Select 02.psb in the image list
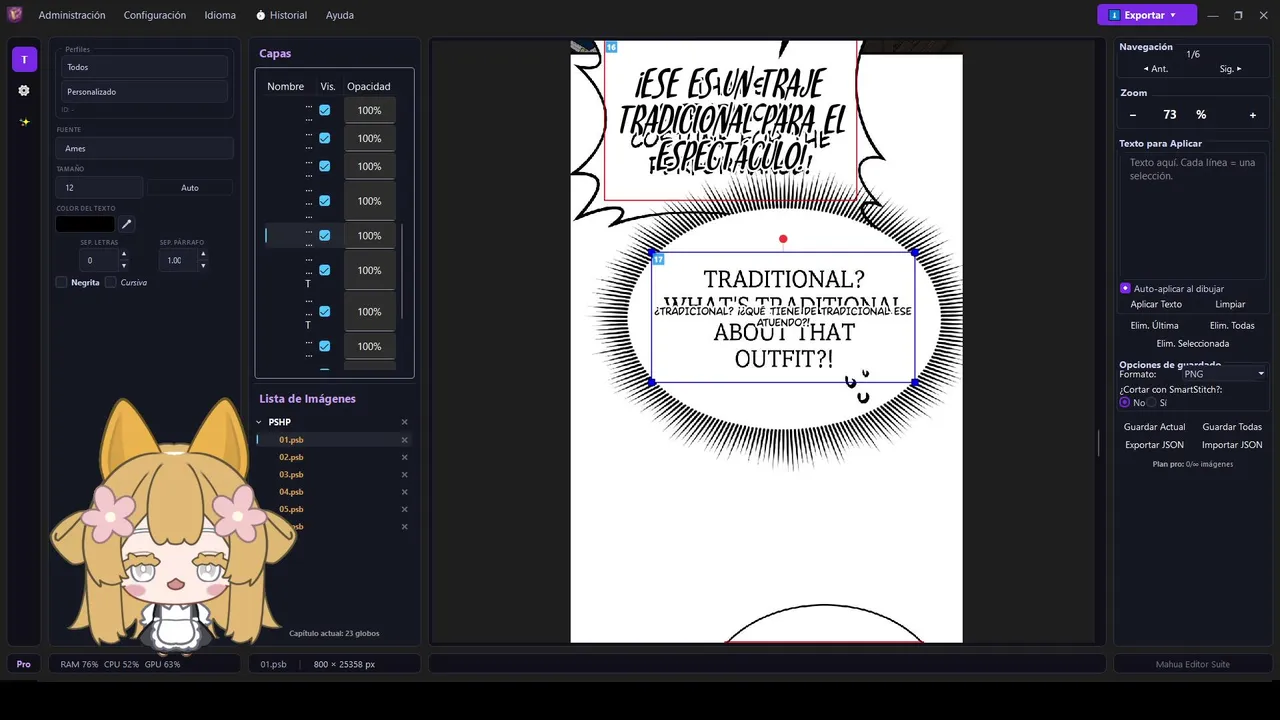 [291, 457]
